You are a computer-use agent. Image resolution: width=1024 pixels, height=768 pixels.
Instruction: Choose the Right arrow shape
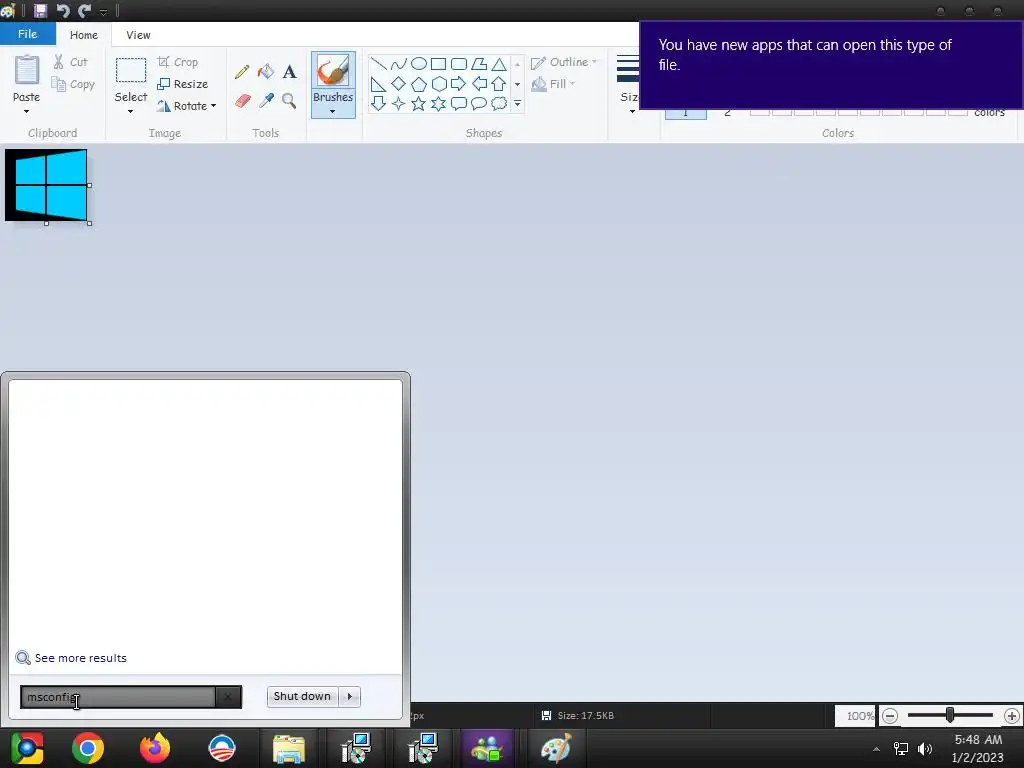coord(459,84)
